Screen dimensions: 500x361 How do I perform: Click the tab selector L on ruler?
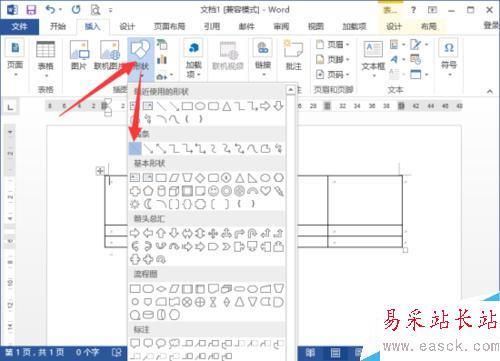pos(11,107)
